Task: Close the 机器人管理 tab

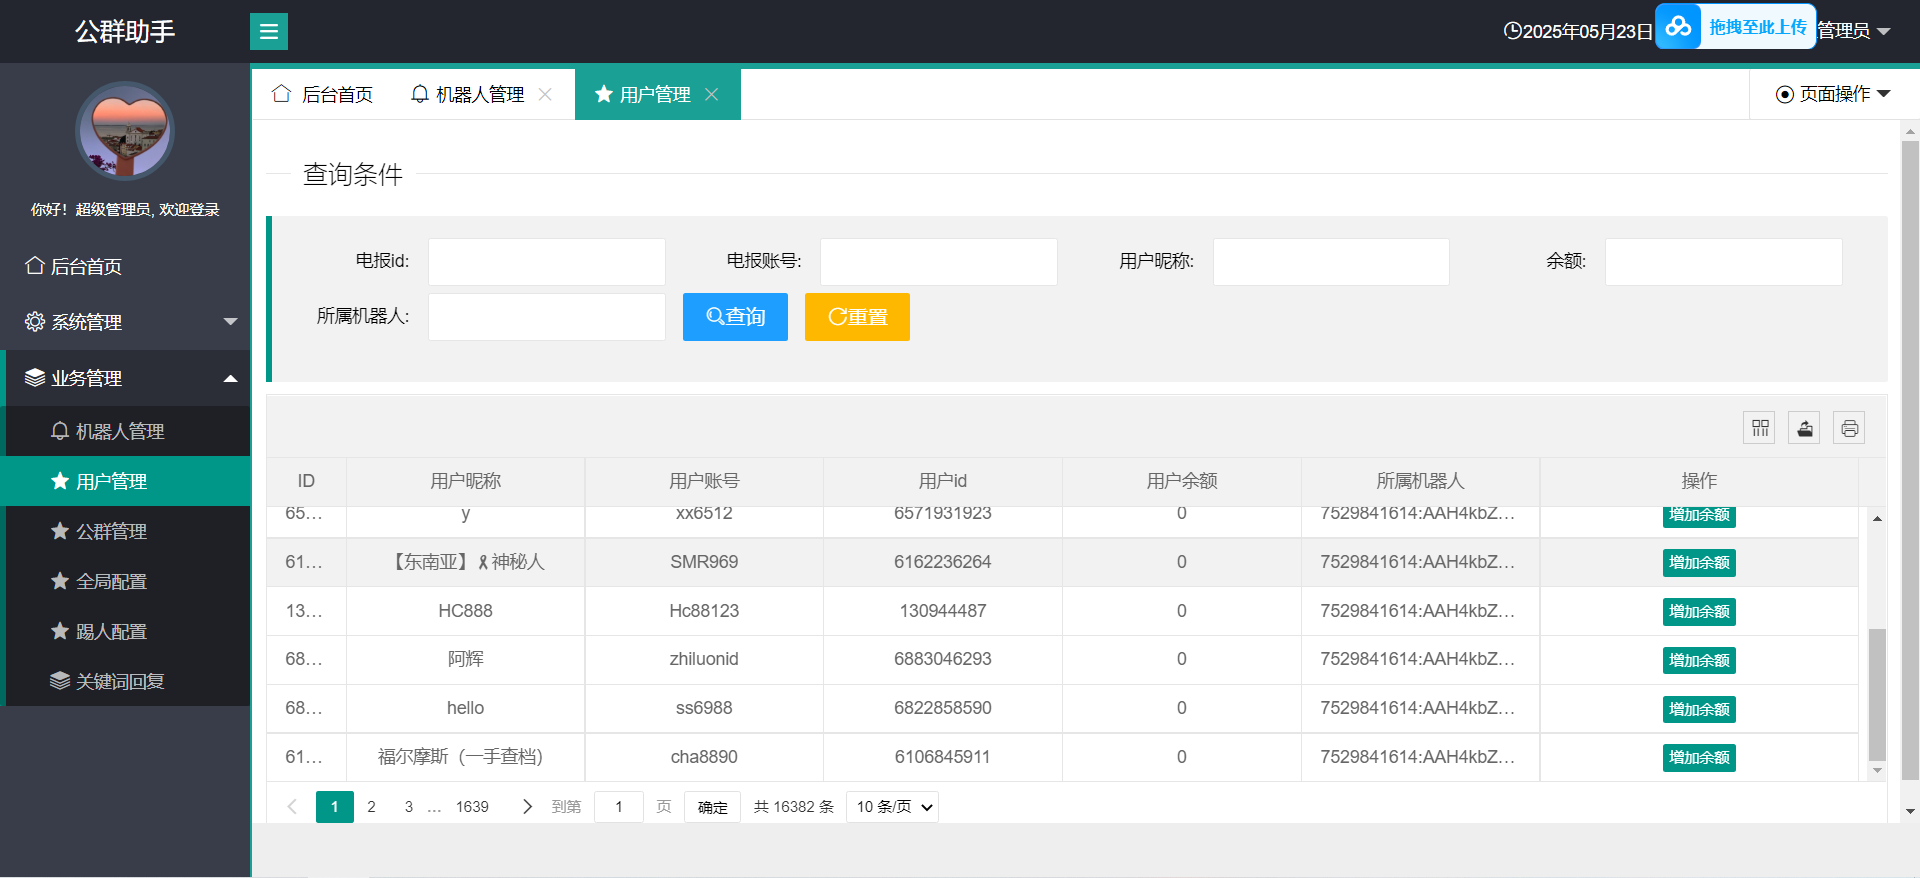Action: pos(545,94)
